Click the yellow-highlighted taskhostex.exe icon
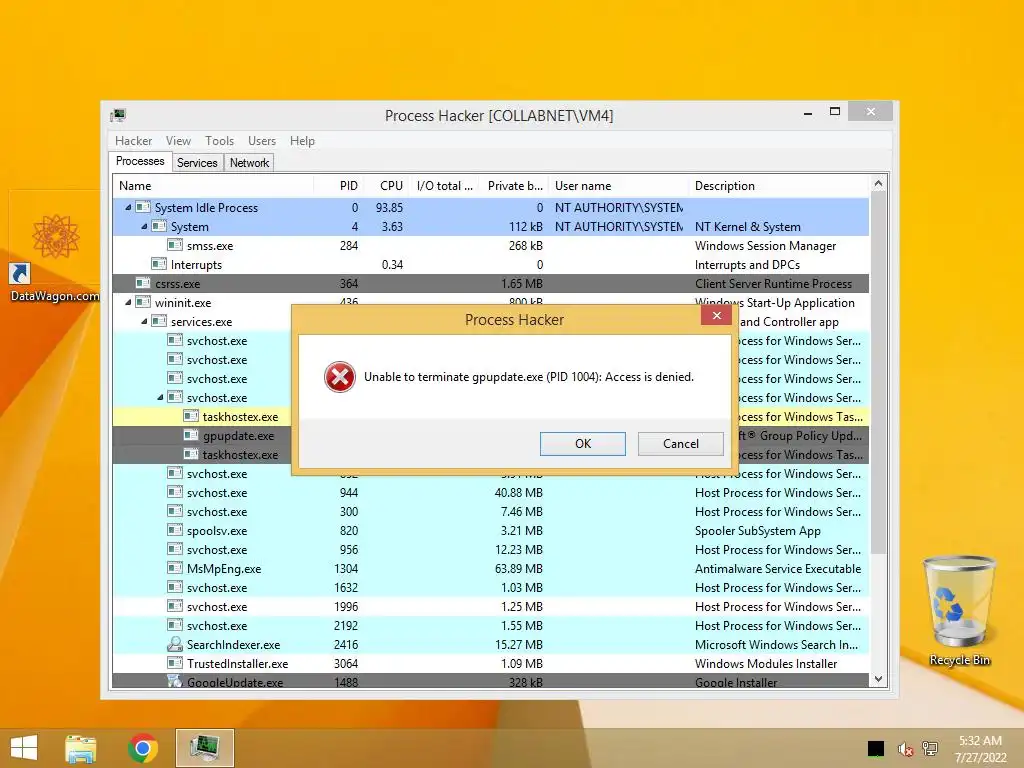This screenshot has height=768, width=1024. (x=191, y=416)
